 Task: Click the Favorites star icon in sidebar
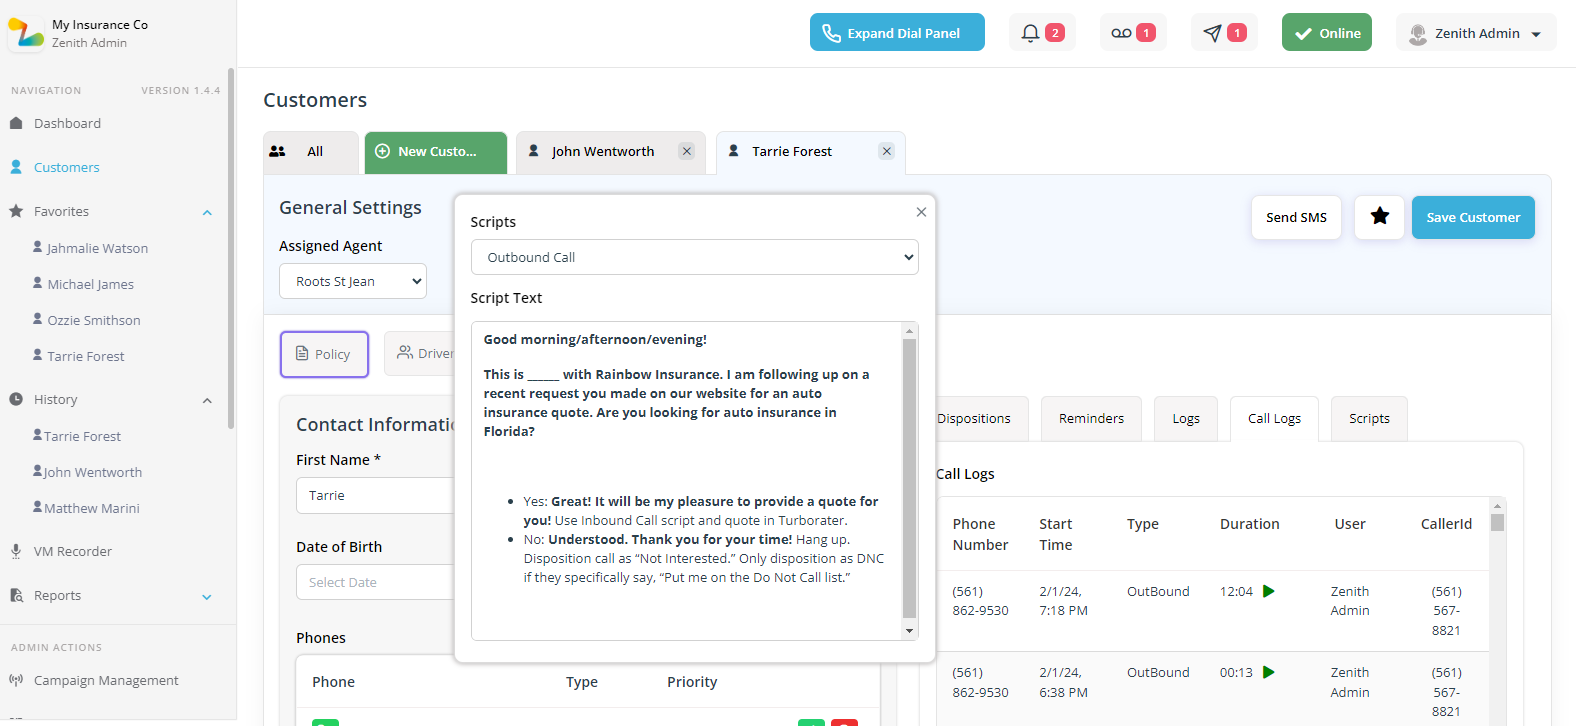(16, 211)
